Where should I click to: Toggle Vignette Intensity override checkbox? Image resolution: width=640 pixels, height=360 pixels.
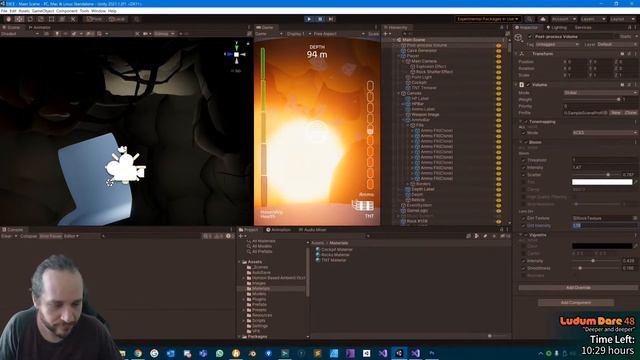pos(523,261)
